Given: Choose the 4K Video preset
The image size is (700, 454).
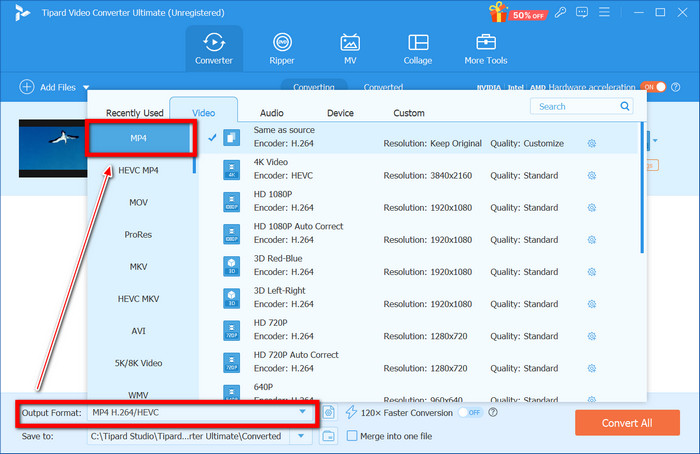Looking at the screenshot, I should pos(420,169).
